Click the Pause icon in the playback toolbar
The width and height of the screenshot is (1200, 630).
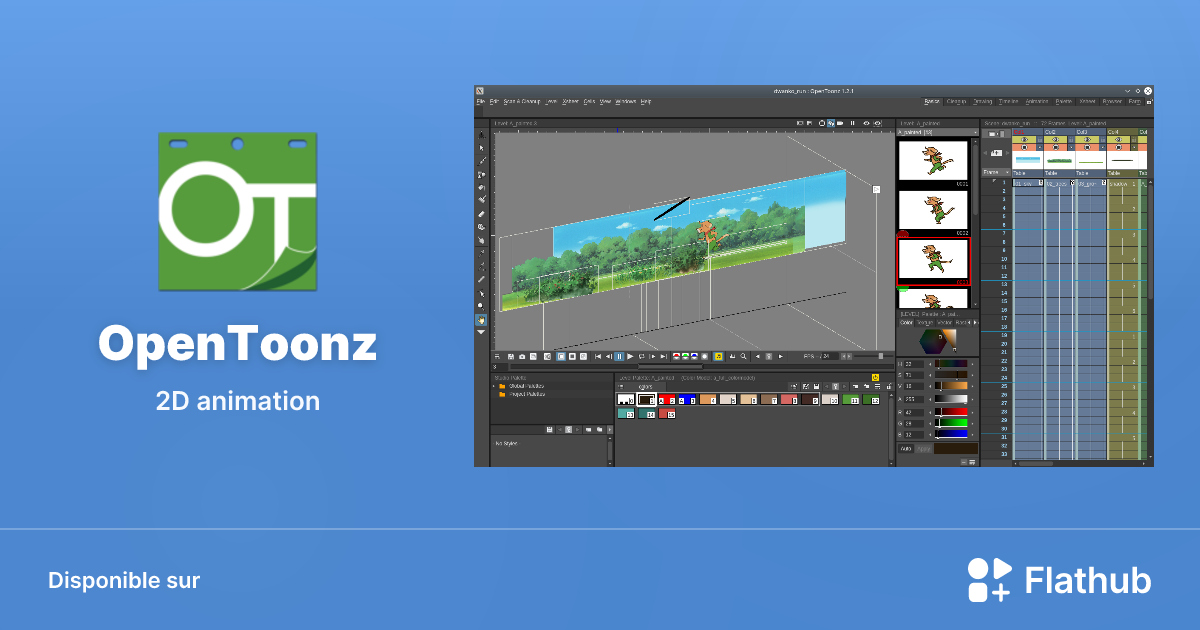click(x=618, y=355)
